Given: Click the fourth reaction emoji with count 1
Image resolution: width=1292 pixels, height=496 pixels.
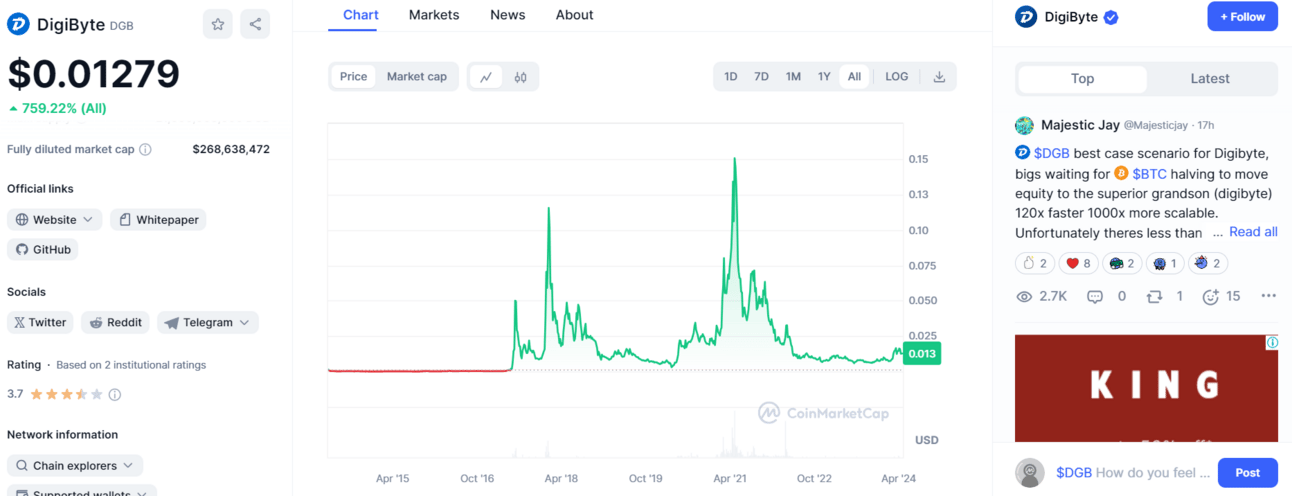Looking at the screenshot, I should [x=1166, y=263].
